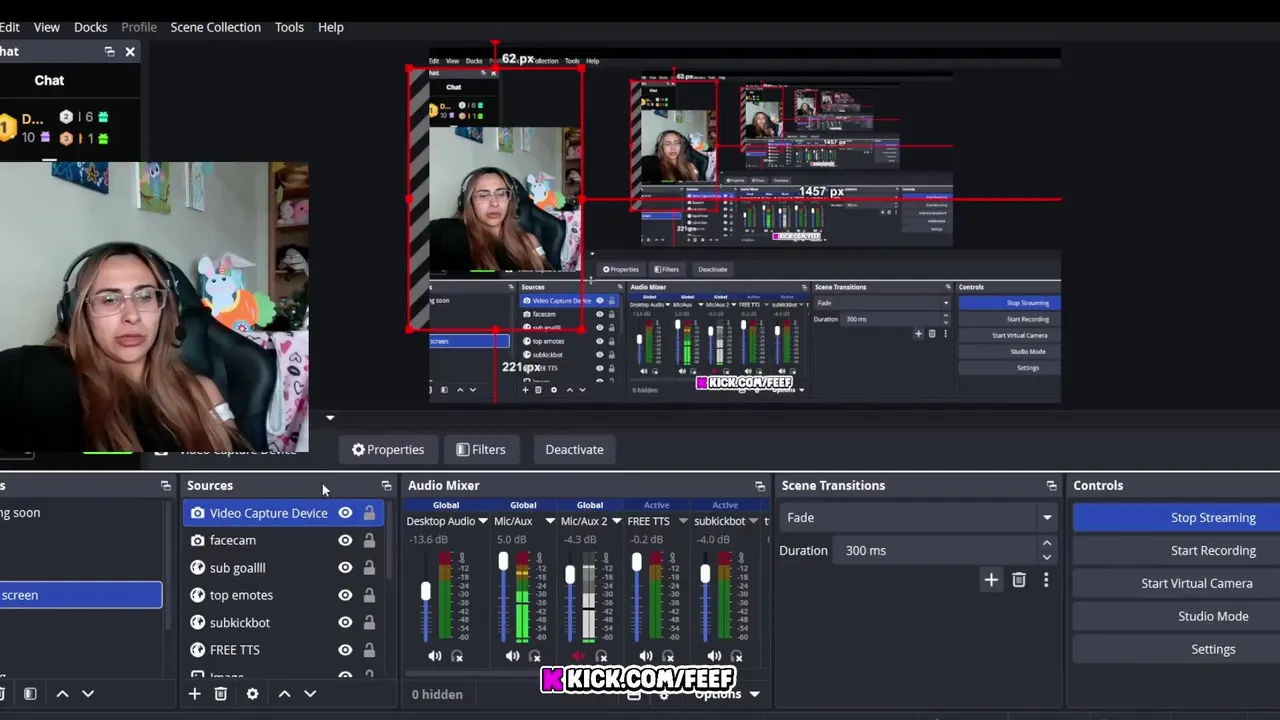The image size is (1280, 720).
Task: Open FREE TTS mixer dropdown arrow
Action: pyautogui.click(x=683, y=521)
